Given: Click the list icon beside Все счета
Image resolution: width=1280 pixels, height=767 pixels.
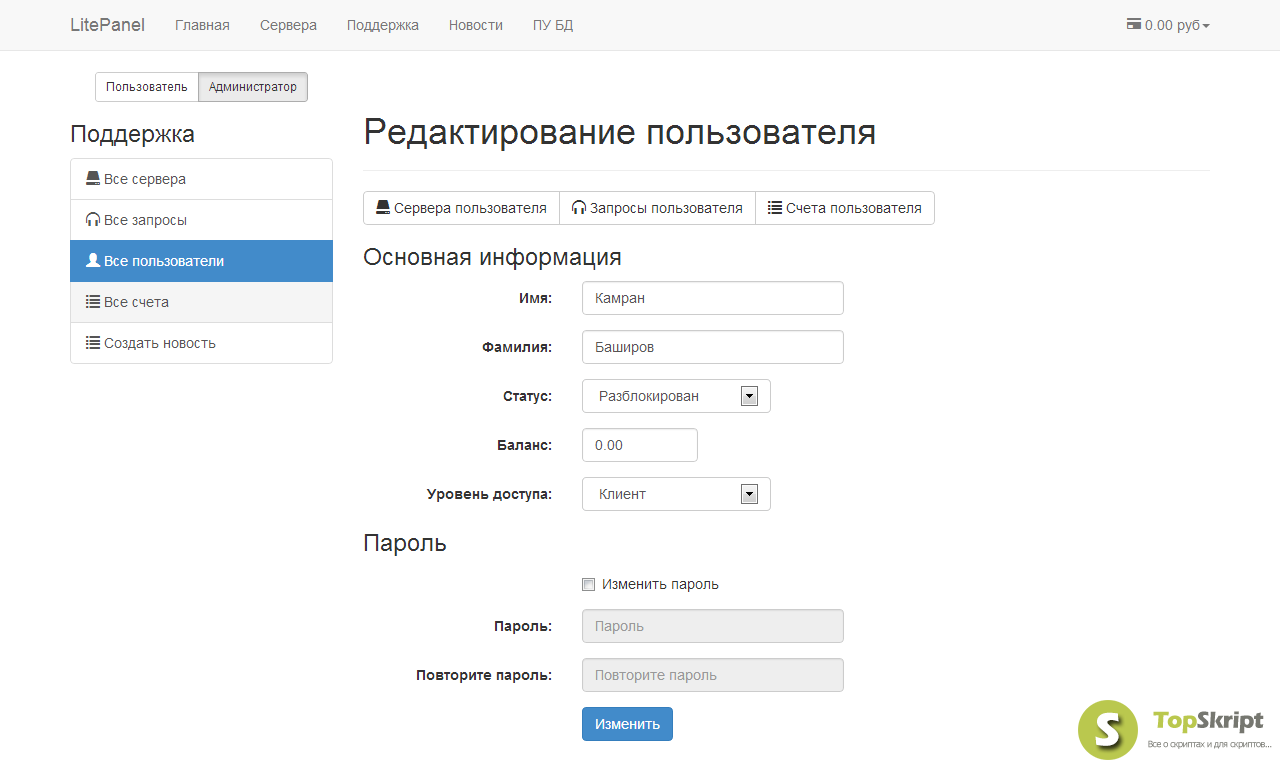Looking at the screenshot, I should pos(93,302).
